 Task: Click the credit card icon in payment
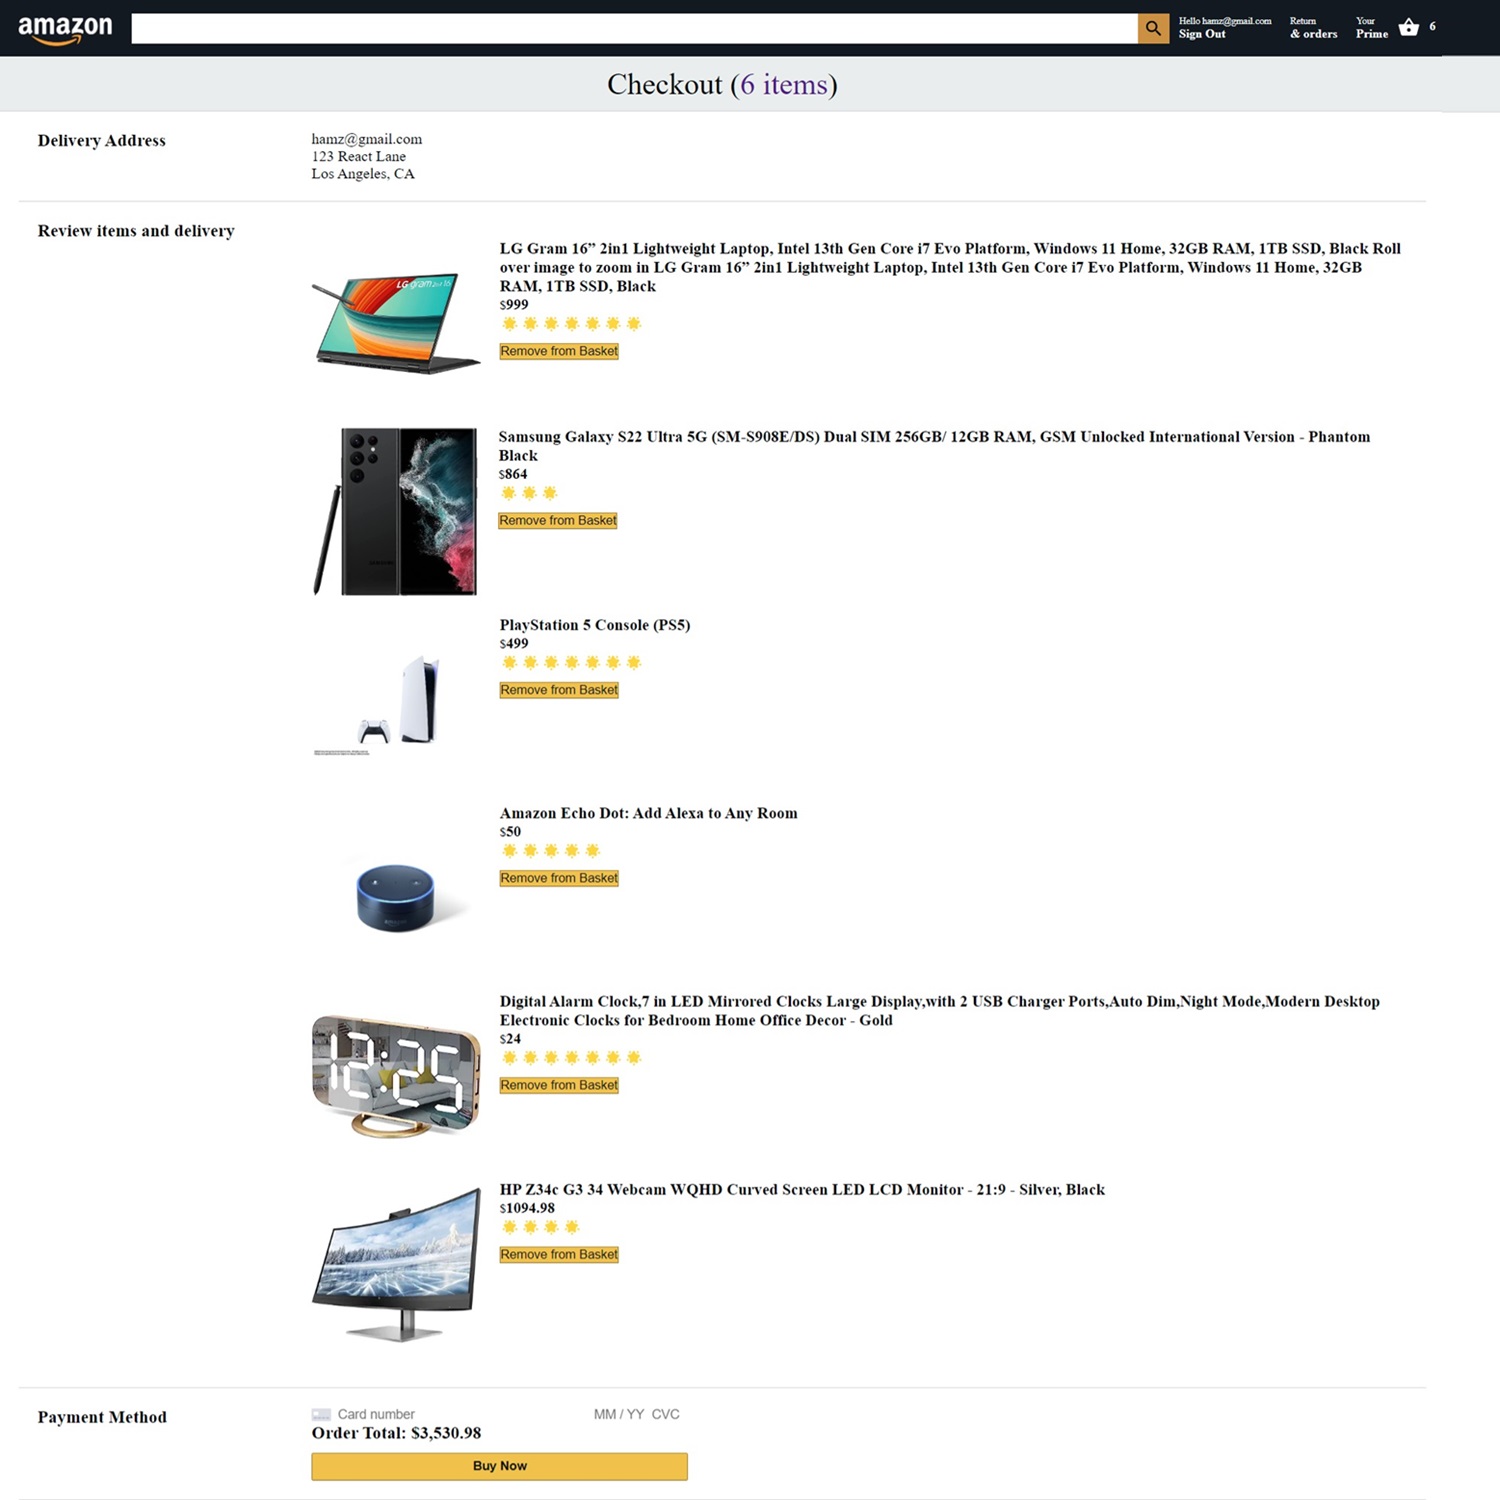(321, 1414)
